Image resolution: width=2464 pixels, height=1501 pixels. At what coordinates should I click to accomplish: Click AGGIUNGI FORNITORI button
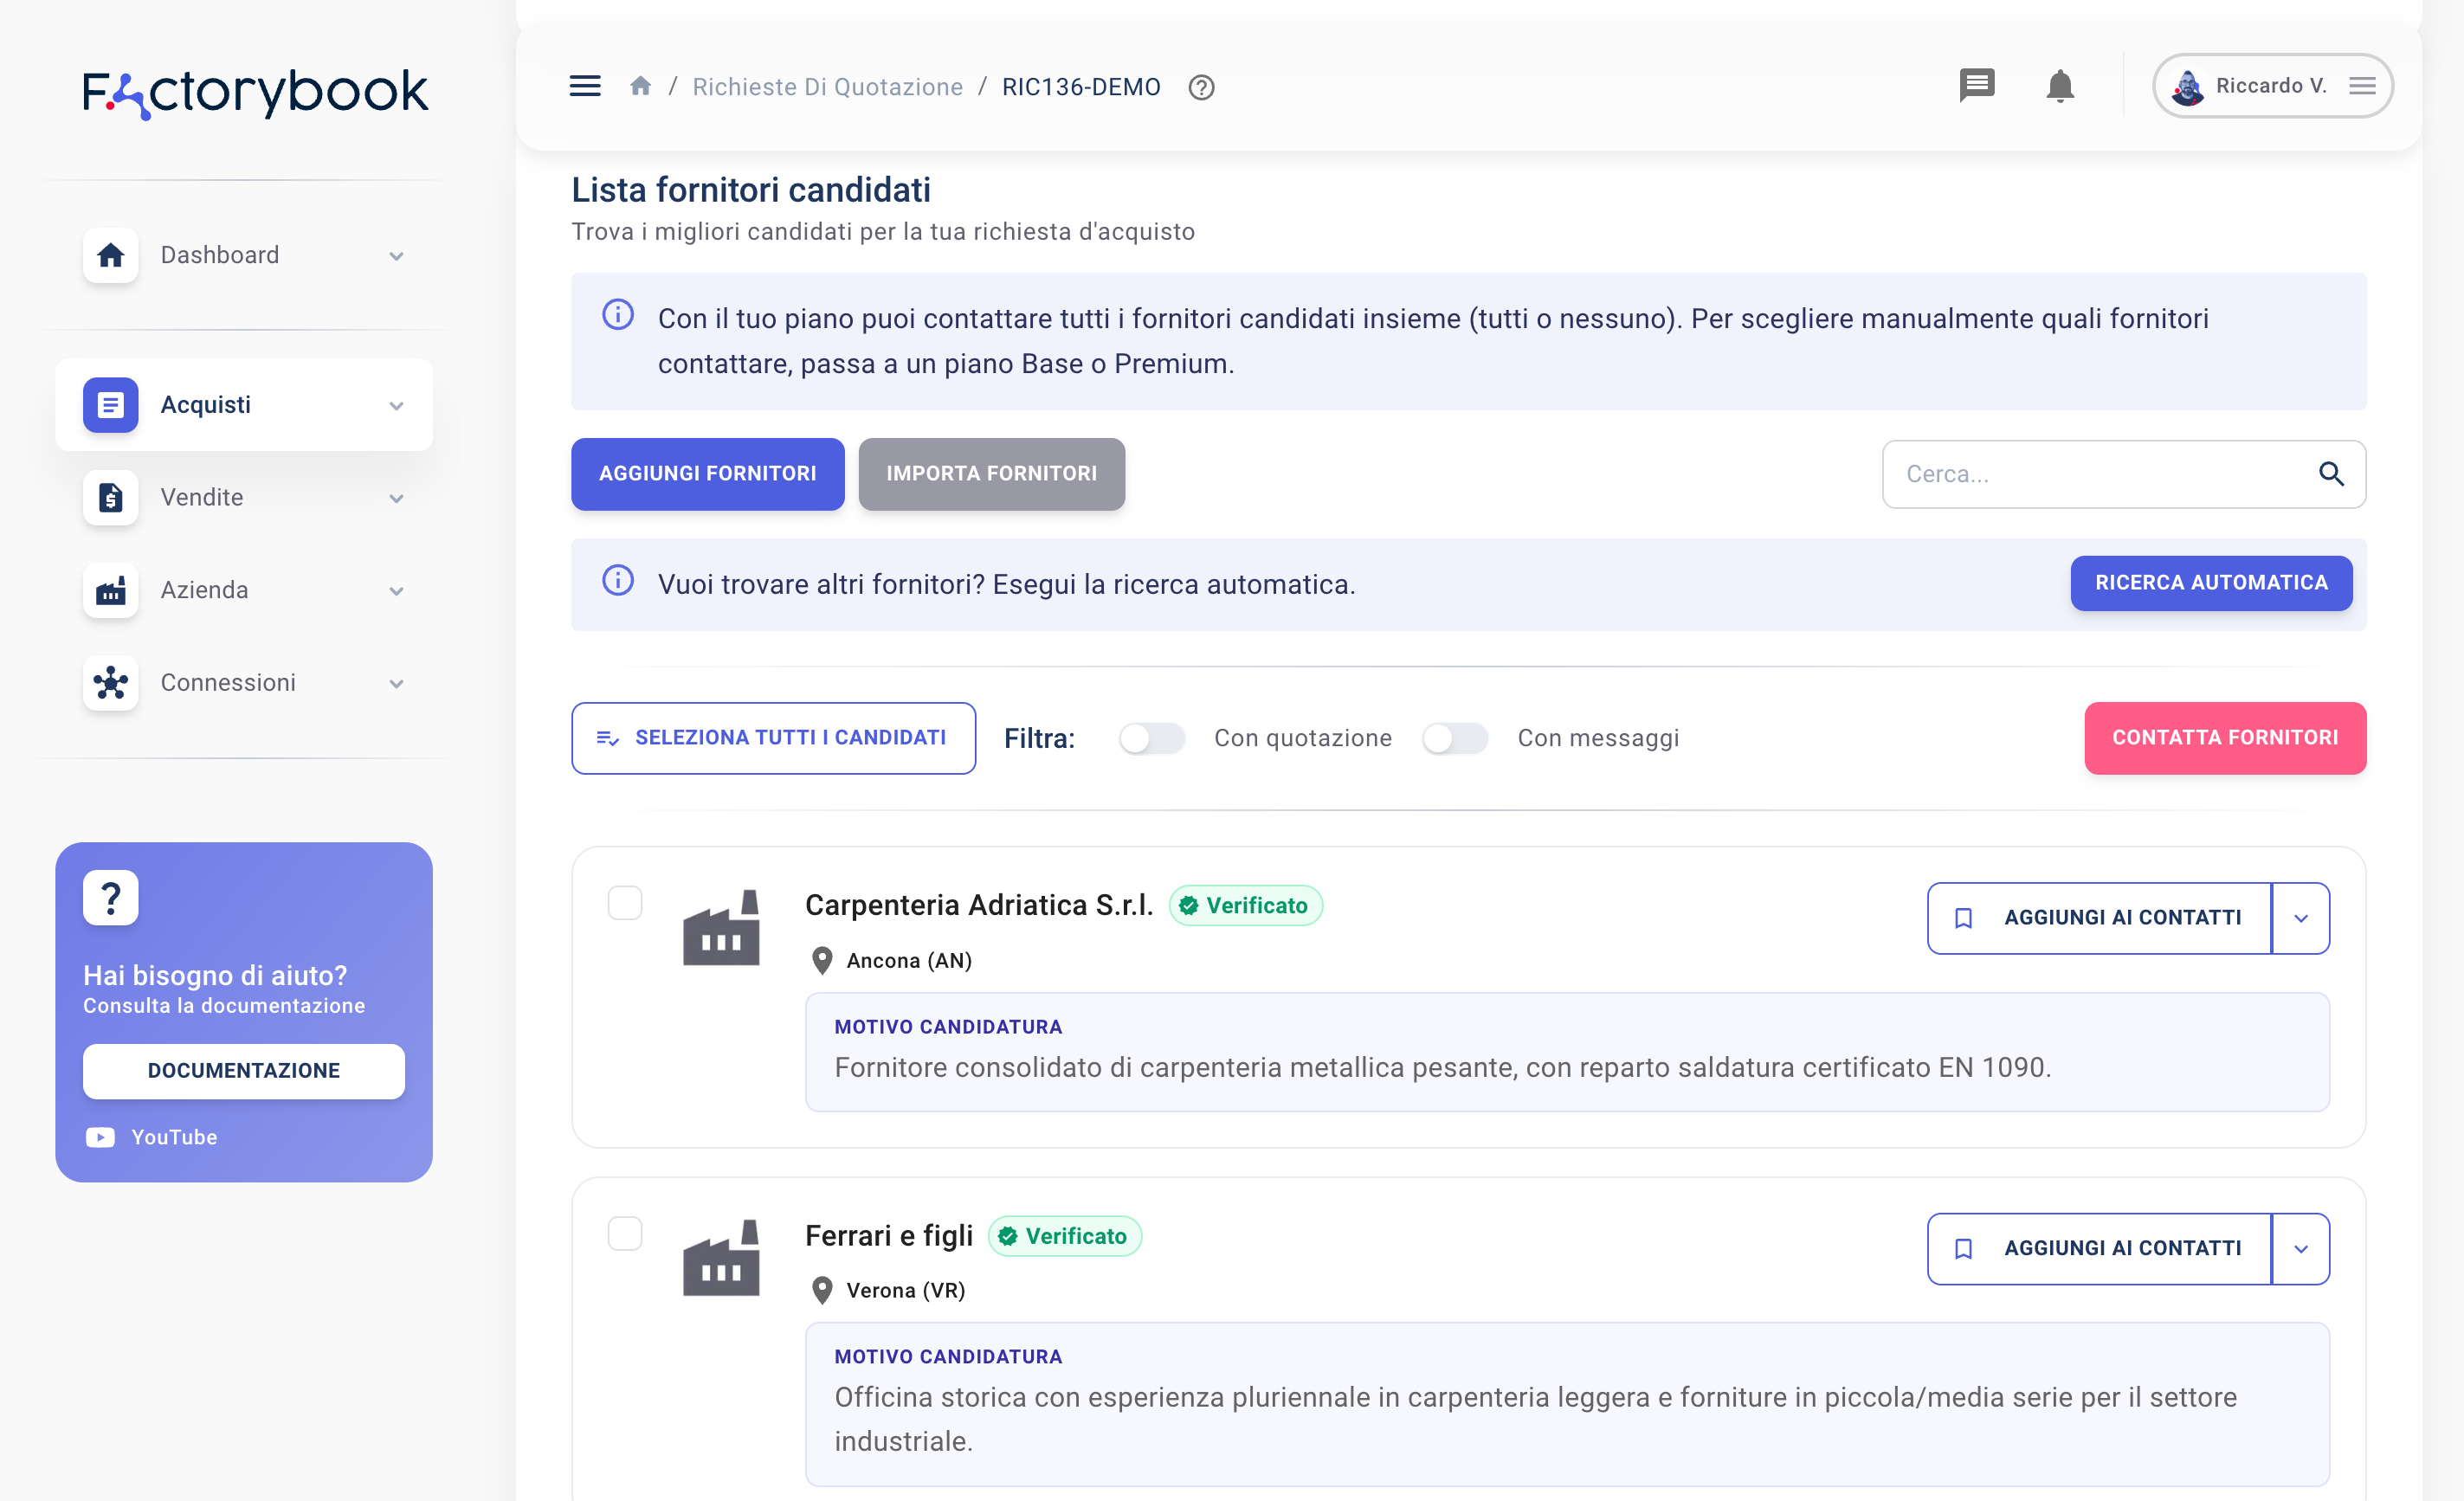tap(707, 474)
